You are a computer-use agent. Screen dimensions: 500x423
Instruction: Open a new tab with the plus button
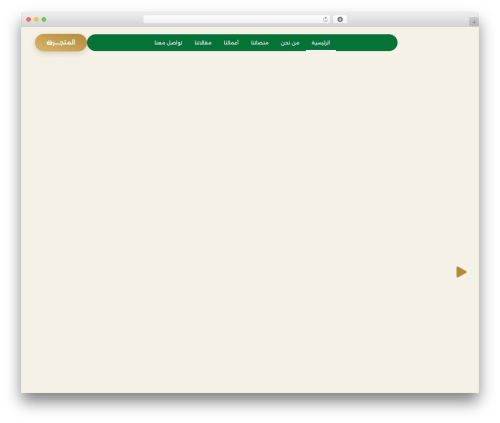pos(474,22)
